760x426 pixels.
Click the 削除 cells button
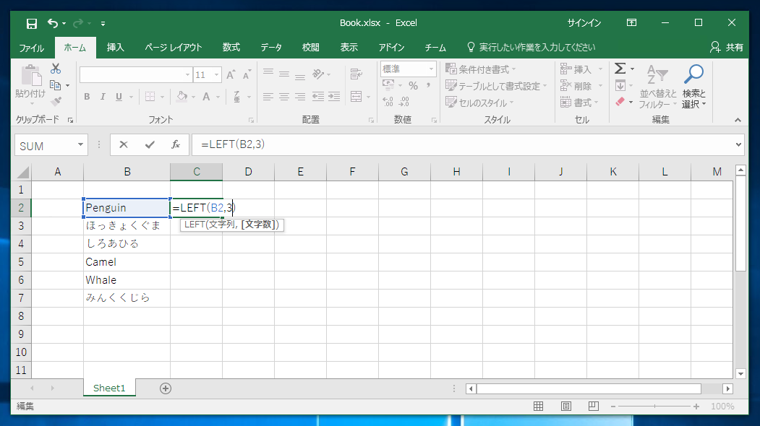(x=581, y=86)
